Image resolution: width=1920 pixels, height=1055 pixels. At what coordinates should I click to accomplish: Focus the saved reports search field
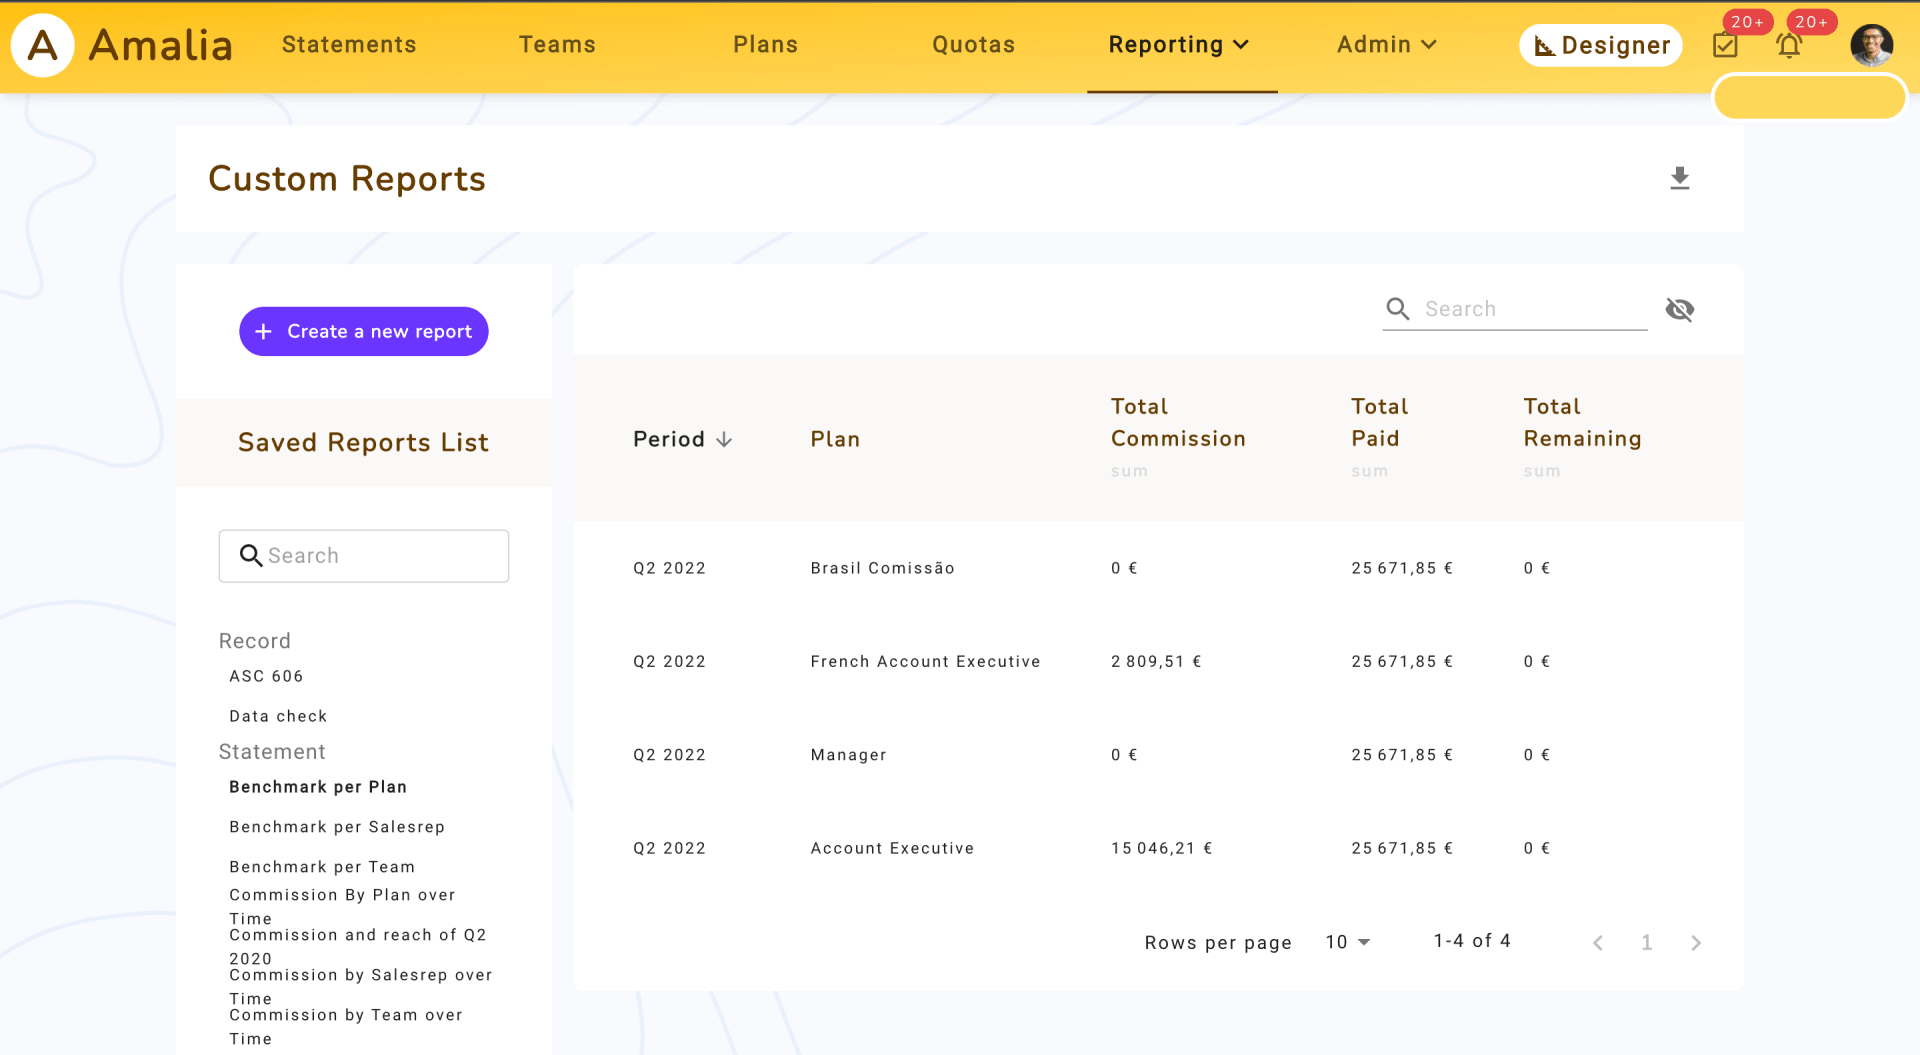coord(364,556)
